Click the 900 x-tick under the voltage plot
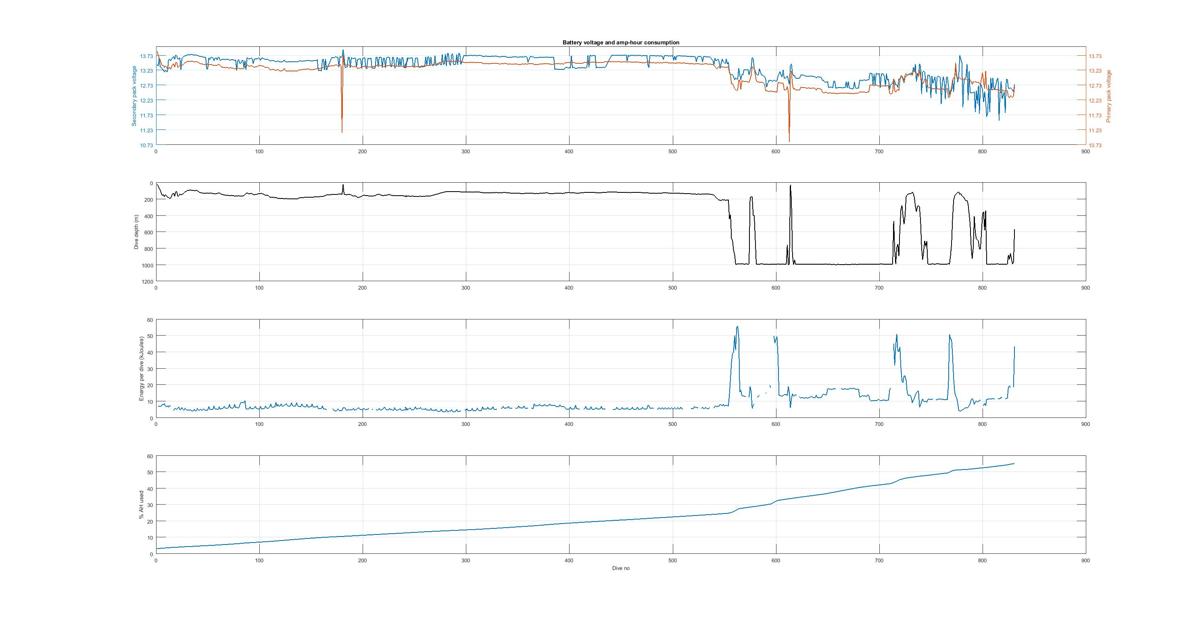This screenshot has height=622, width=1200. coord(1085,151)
